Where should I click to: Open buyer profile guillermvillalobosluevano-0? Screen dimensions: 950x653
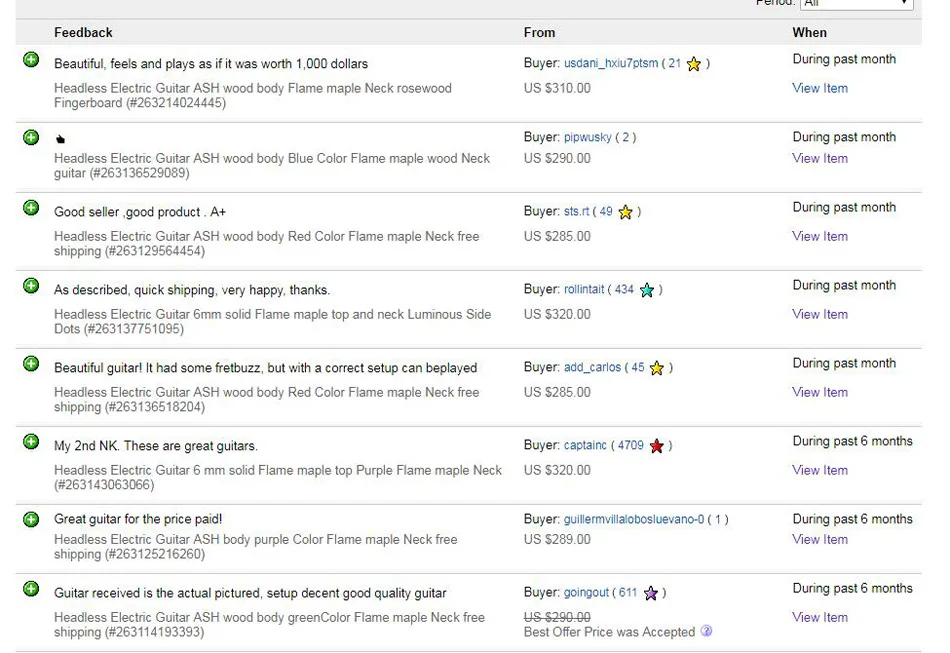(x=634, y=519)
